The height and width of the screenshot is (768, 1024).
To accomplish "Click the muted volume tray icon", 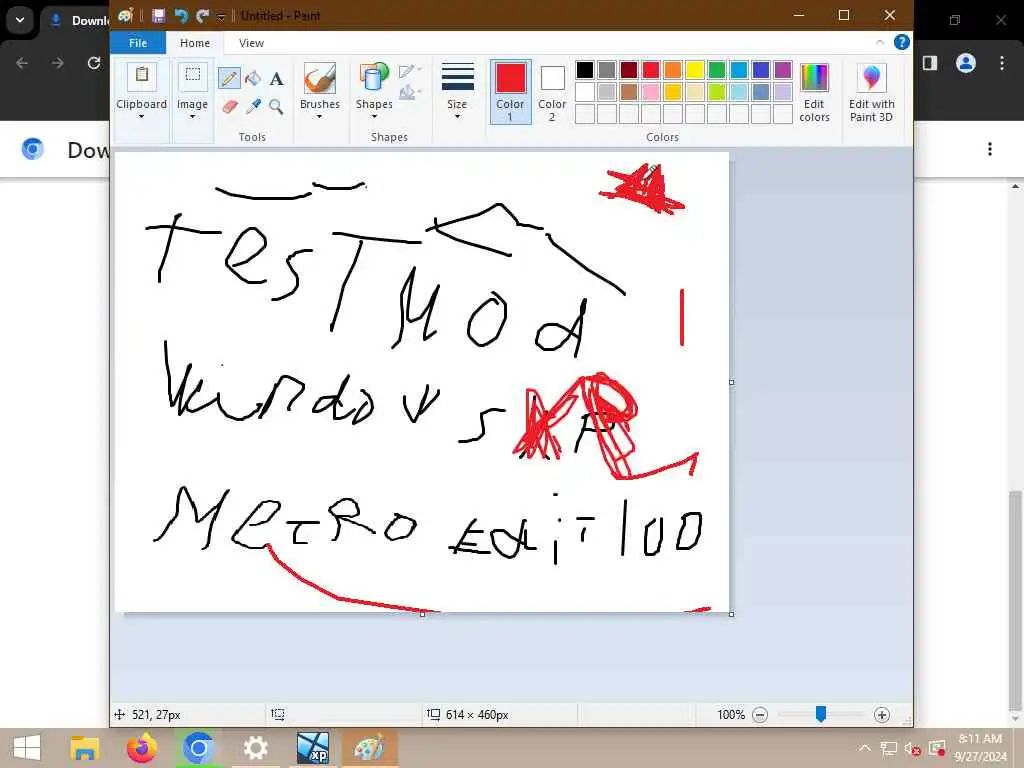I will [912, 749].
